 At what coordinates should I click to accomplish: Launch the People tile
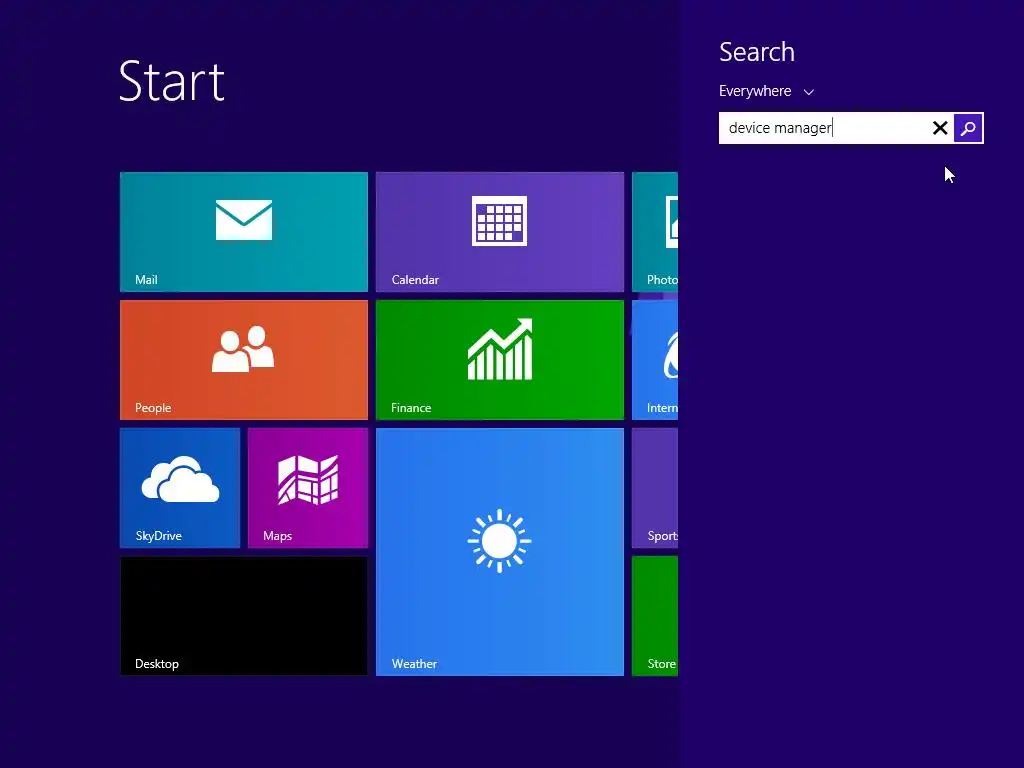tap(244, 360)
